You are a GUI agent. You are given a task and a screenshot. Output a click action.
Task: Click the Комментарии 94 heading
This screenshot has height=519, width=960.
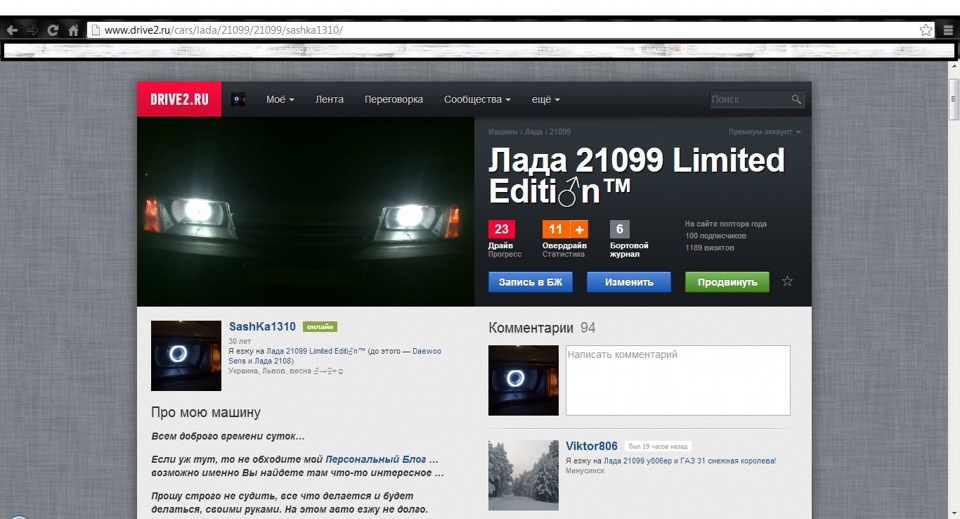(542, 328)
